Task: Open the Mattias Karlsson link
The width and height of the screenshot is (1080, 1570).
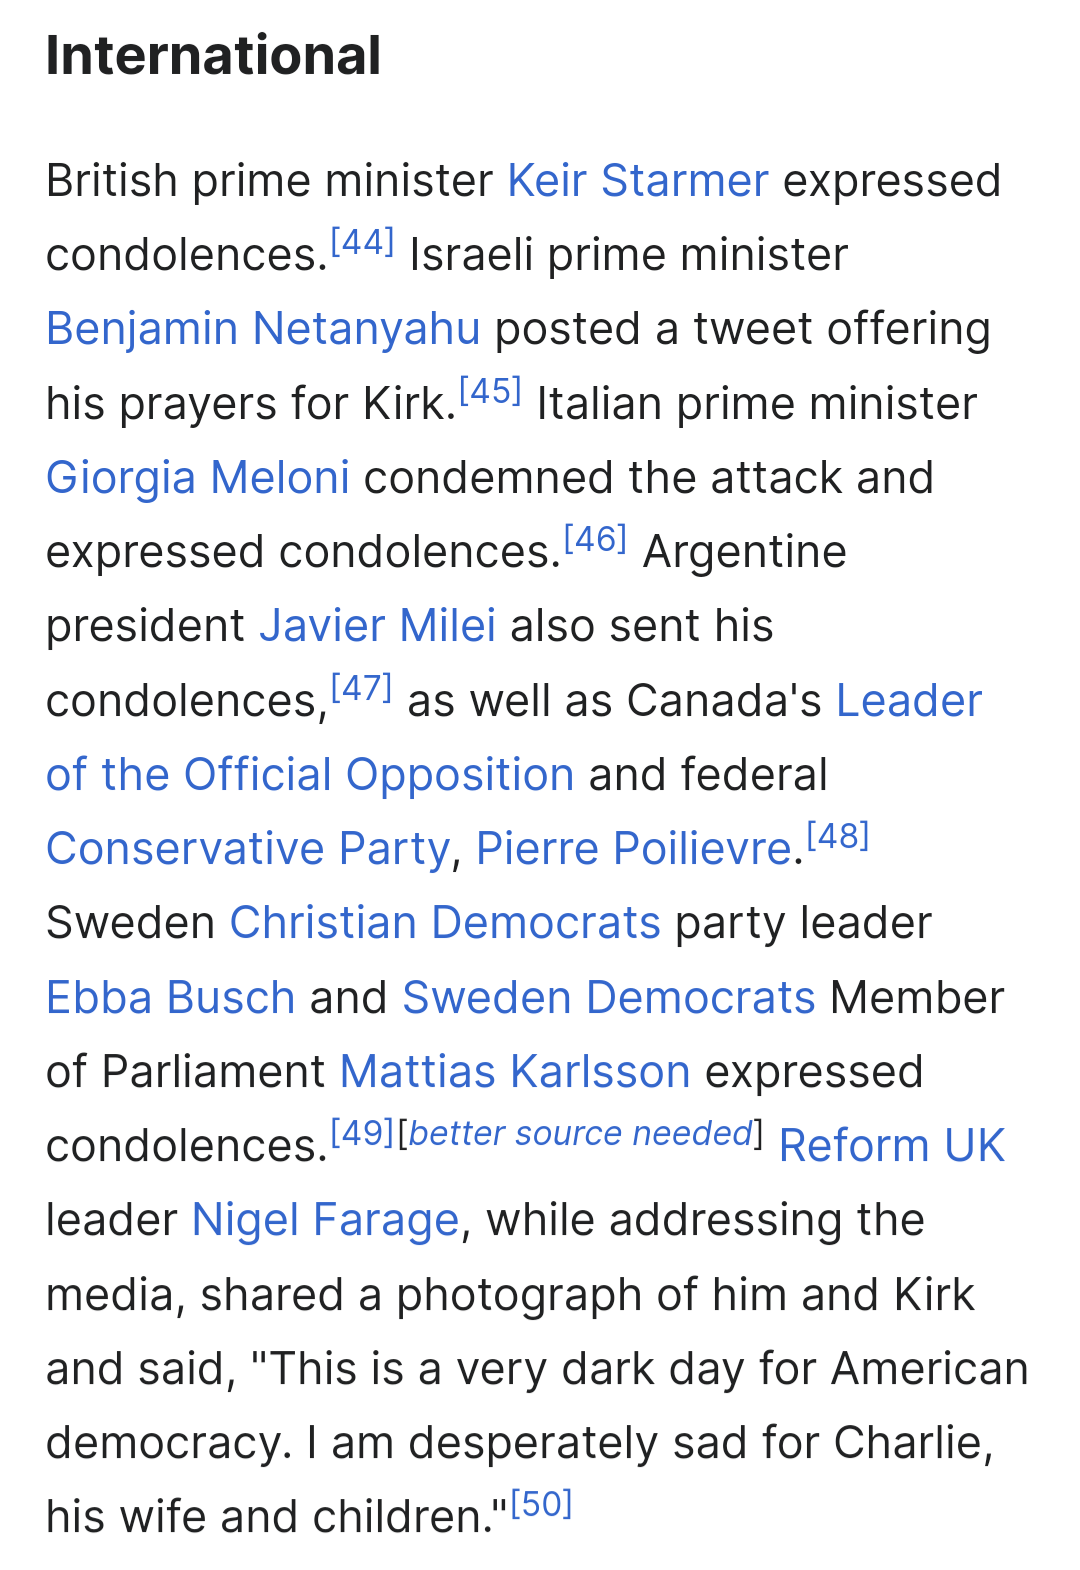Action: [515, 1072]
